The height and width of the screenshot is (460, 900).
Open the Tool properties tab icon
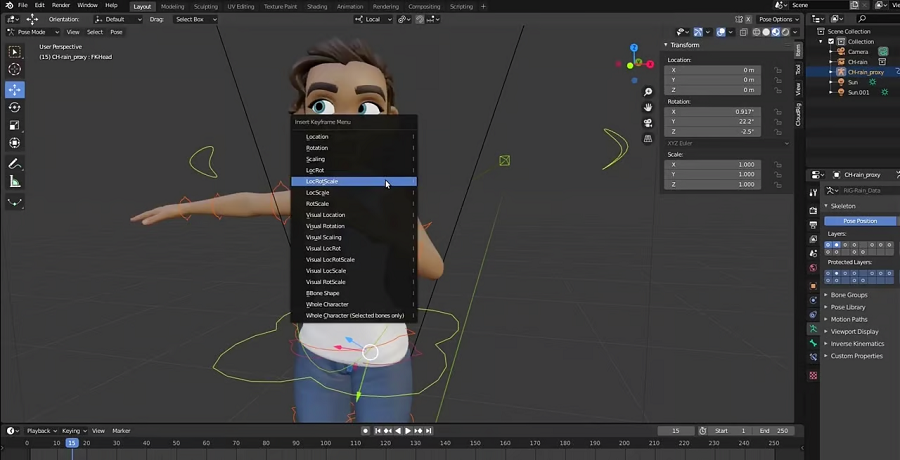tap(813, 192)
